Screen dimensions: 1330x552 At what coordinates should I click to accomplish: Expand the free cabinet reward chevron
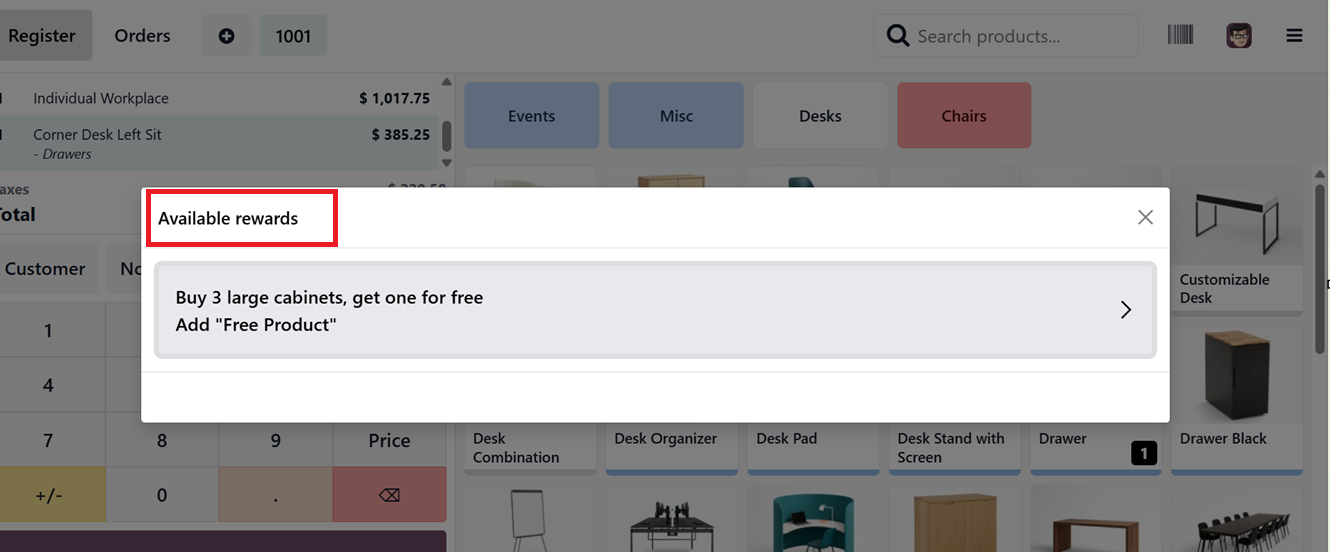pyautogui.click(x=1125, y=310)
